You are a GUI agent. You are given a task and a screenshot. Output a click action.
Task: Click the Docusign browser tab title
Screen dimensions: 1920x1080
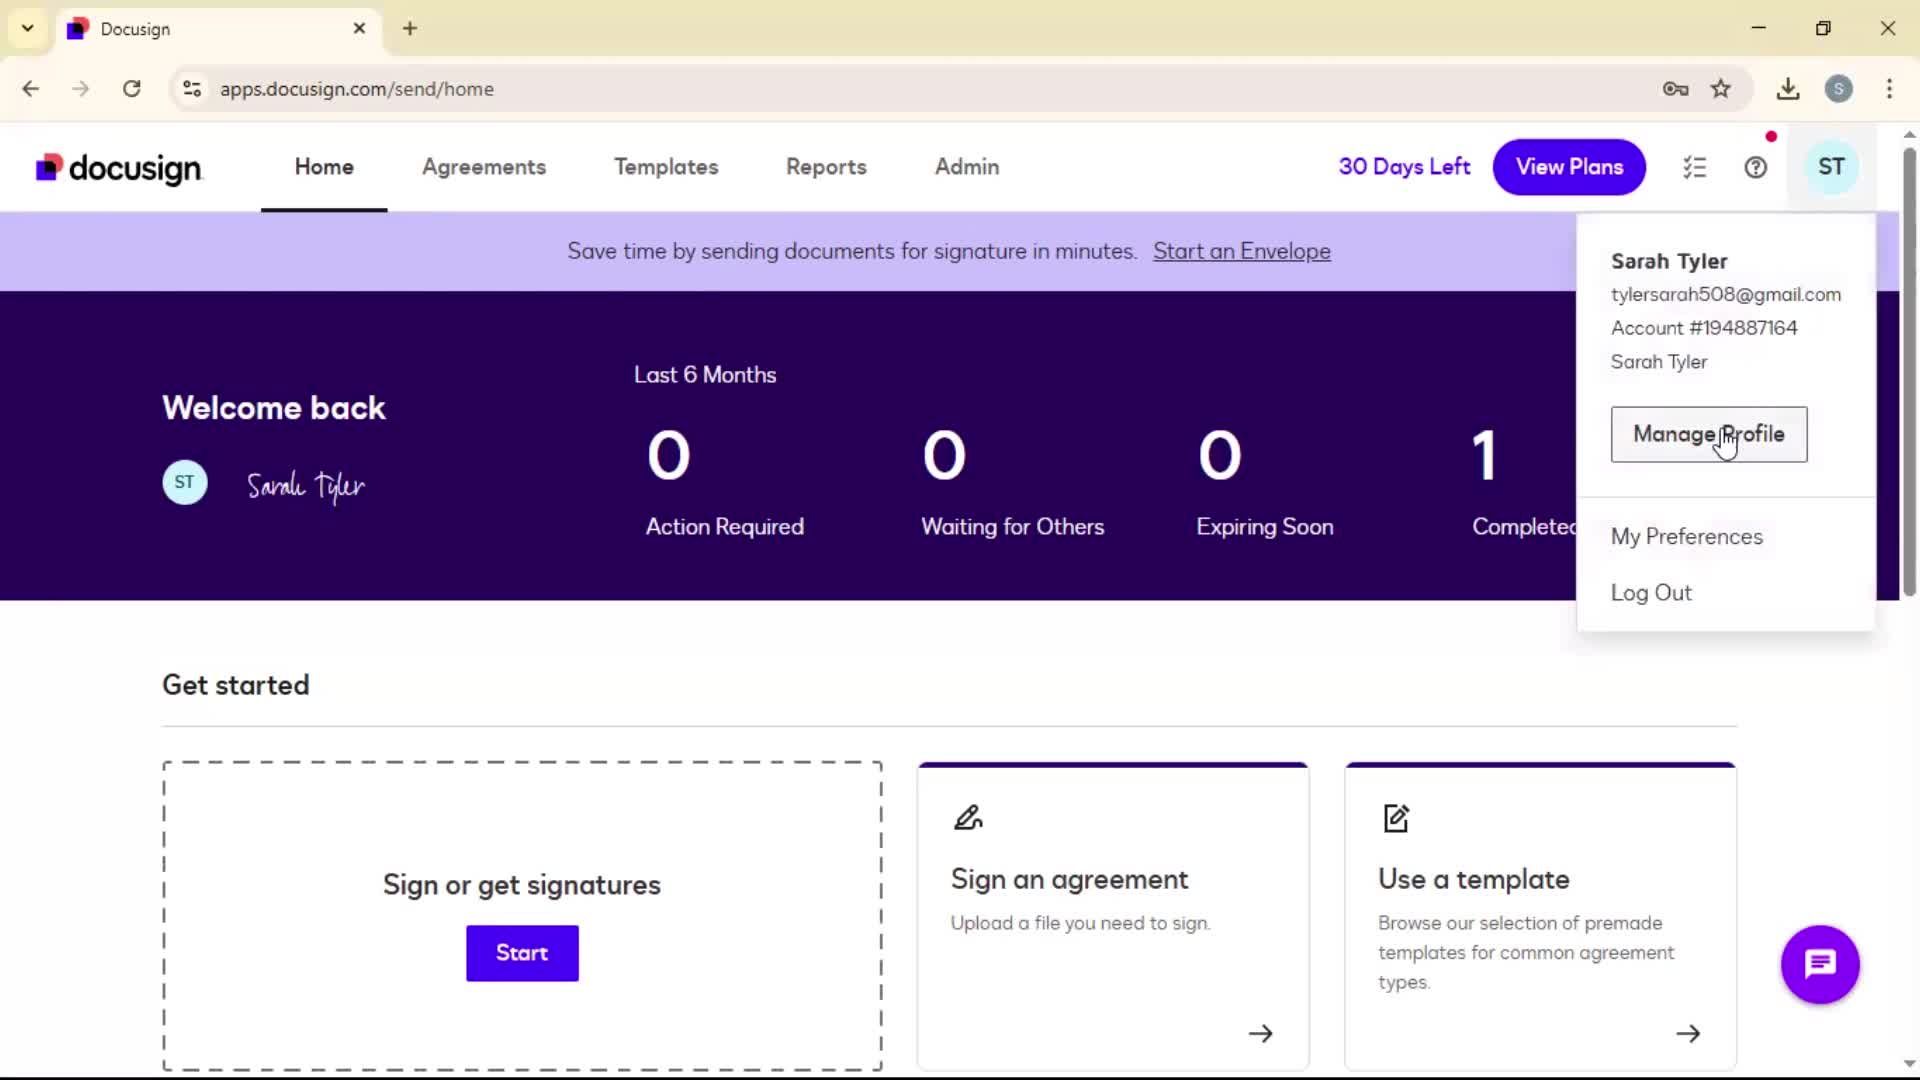(x=135, y=29)
